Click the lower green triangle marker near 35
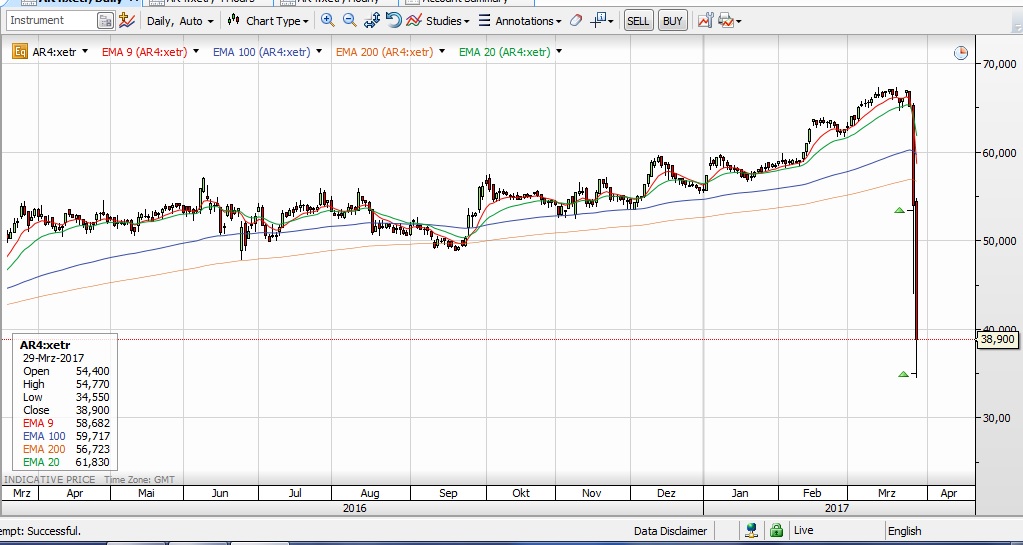The width and height of the screenshot is (1023, 545). pyautogui.click(x=903, y=374)
